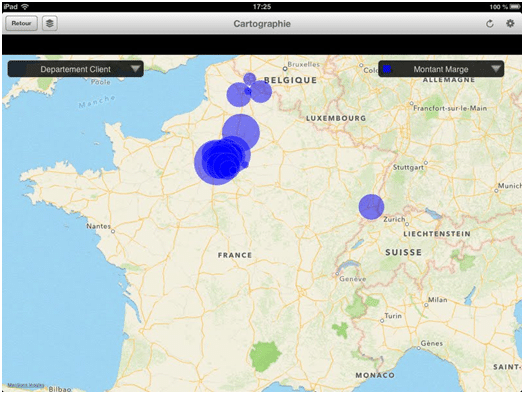Open the Departement Client dropdown
Viewport: 524px width, 394px height.
tap(76, 69)
